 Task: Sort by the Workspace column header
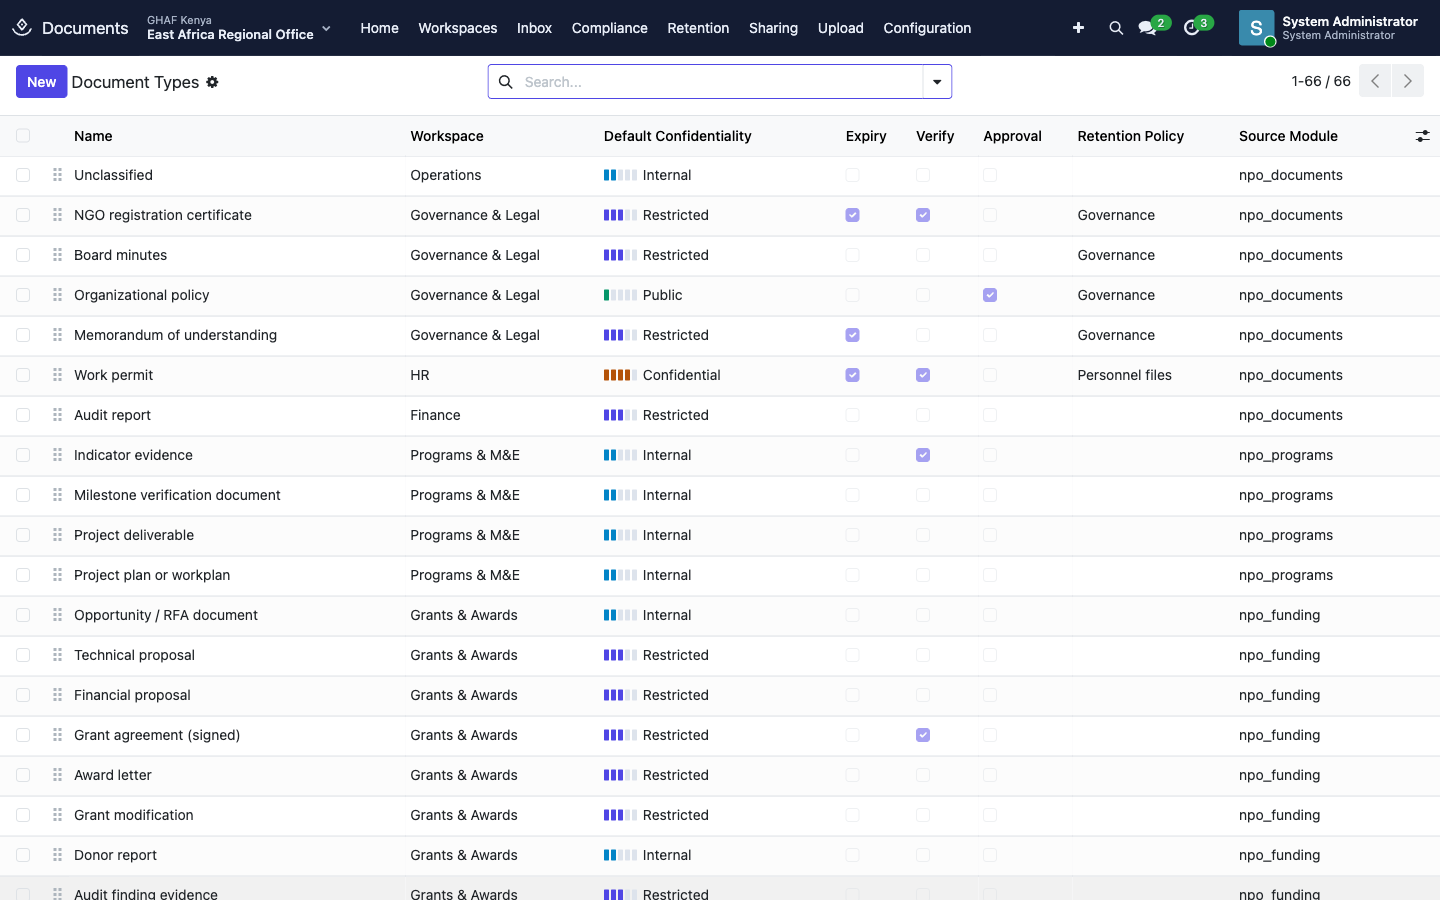point(447,136)
